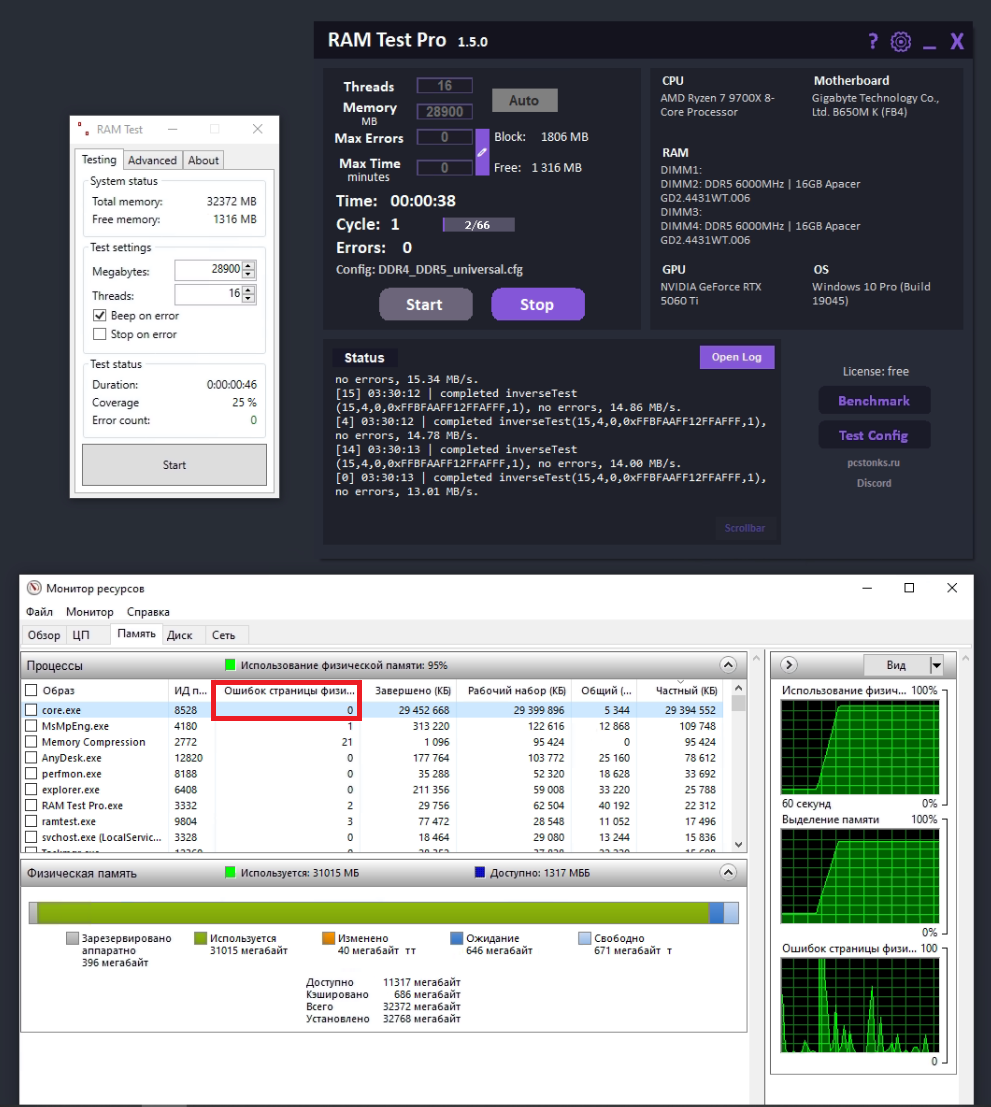This screenshot has height=1107, width=991.
Task: Click the Auto button
Action: point(524,100)
